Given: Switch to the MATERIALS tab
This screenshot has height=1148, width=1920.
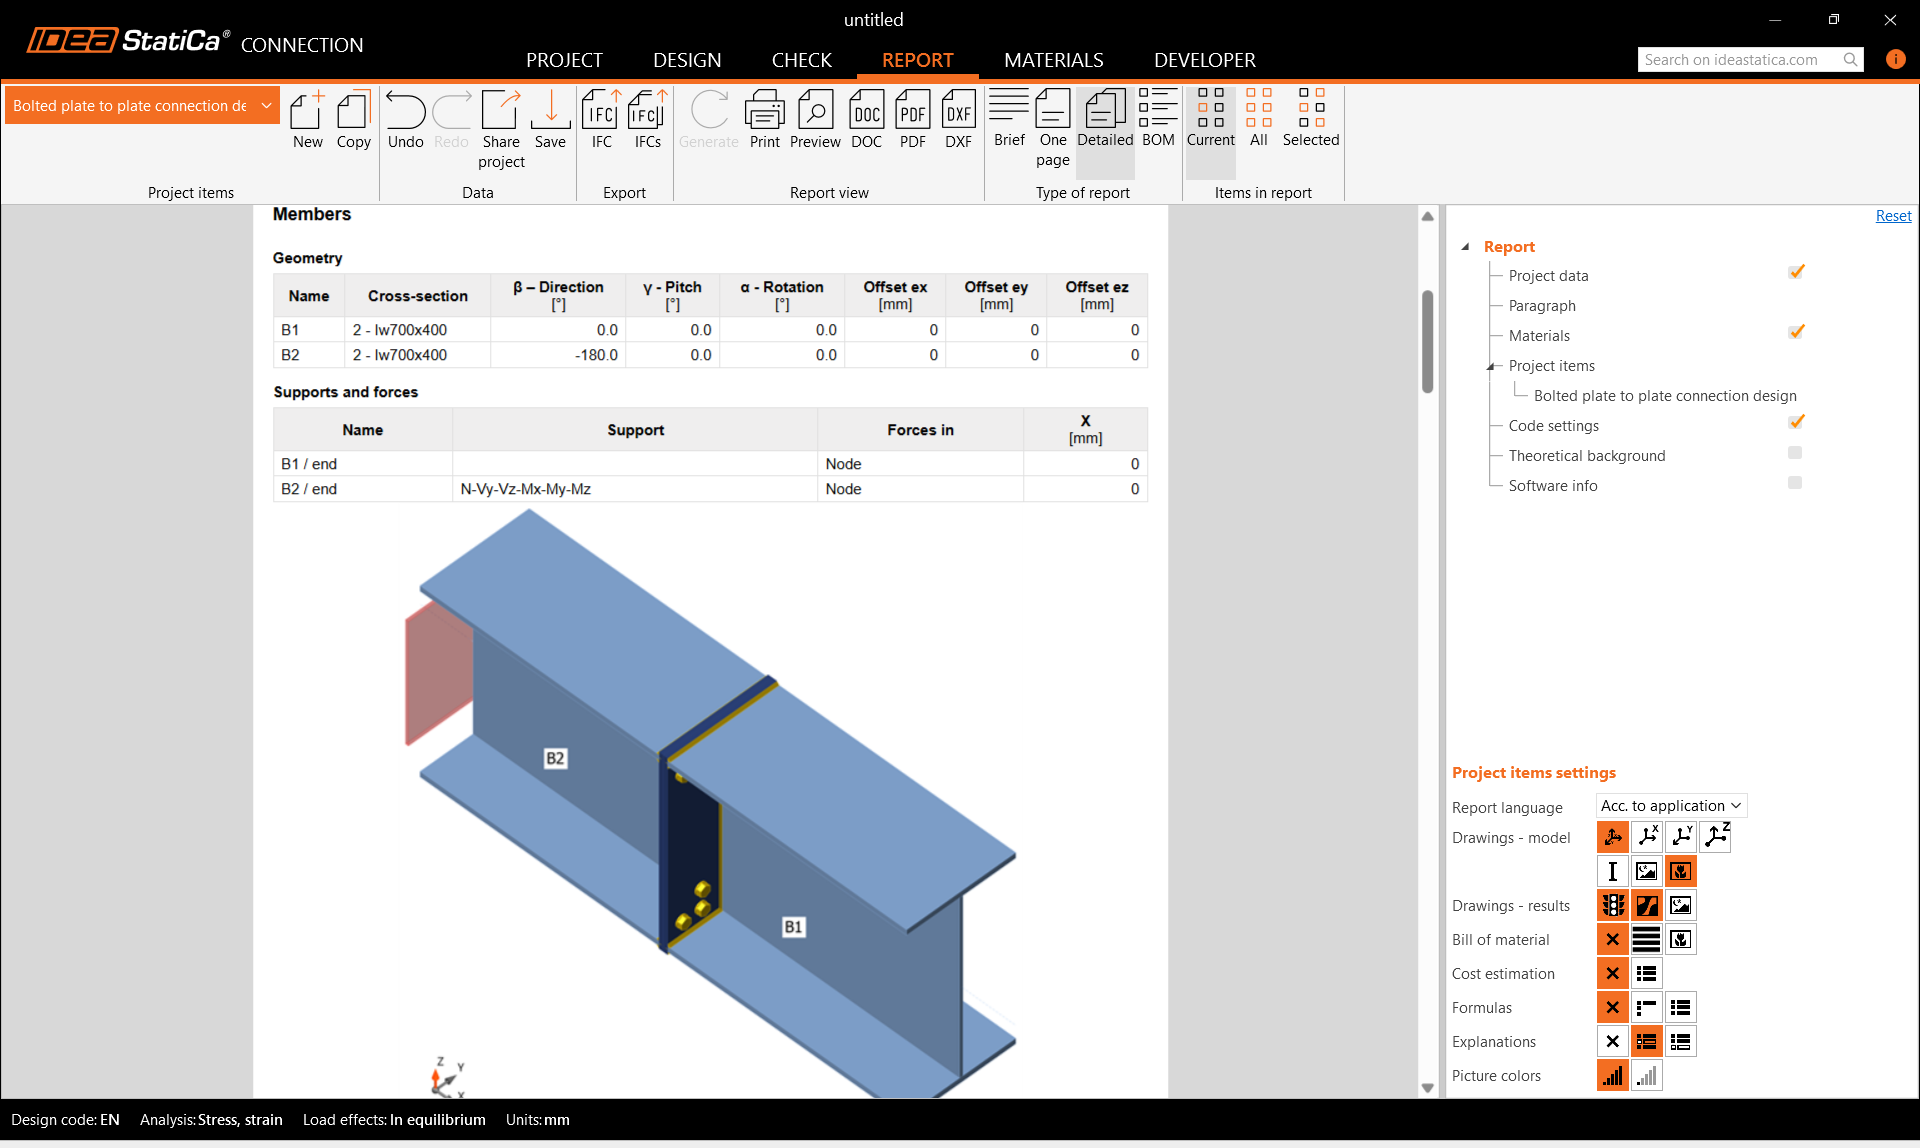Looking at the screenshot, I should click(x=1053, y=60).
